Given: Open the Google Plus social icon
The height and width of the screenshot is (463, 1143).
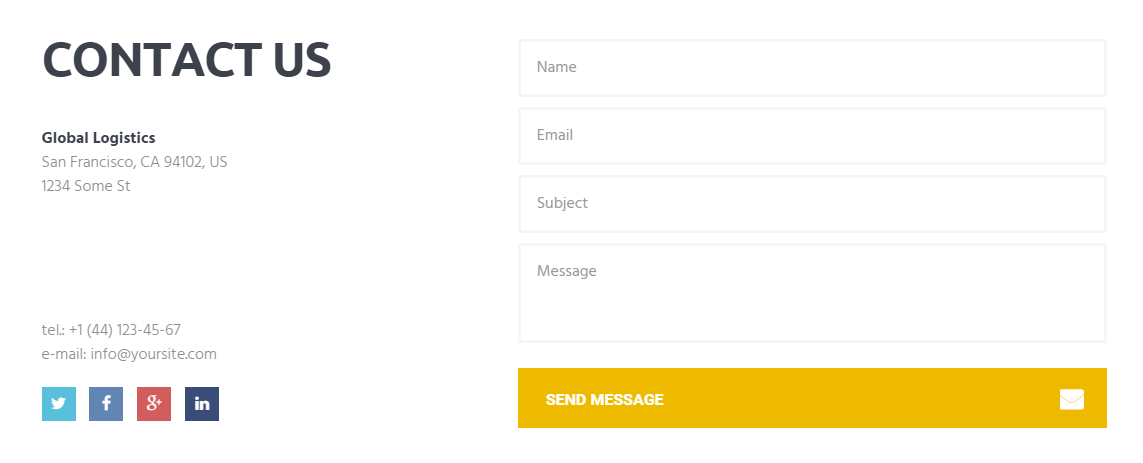Looking at the screenshot, I should [154, 404].
